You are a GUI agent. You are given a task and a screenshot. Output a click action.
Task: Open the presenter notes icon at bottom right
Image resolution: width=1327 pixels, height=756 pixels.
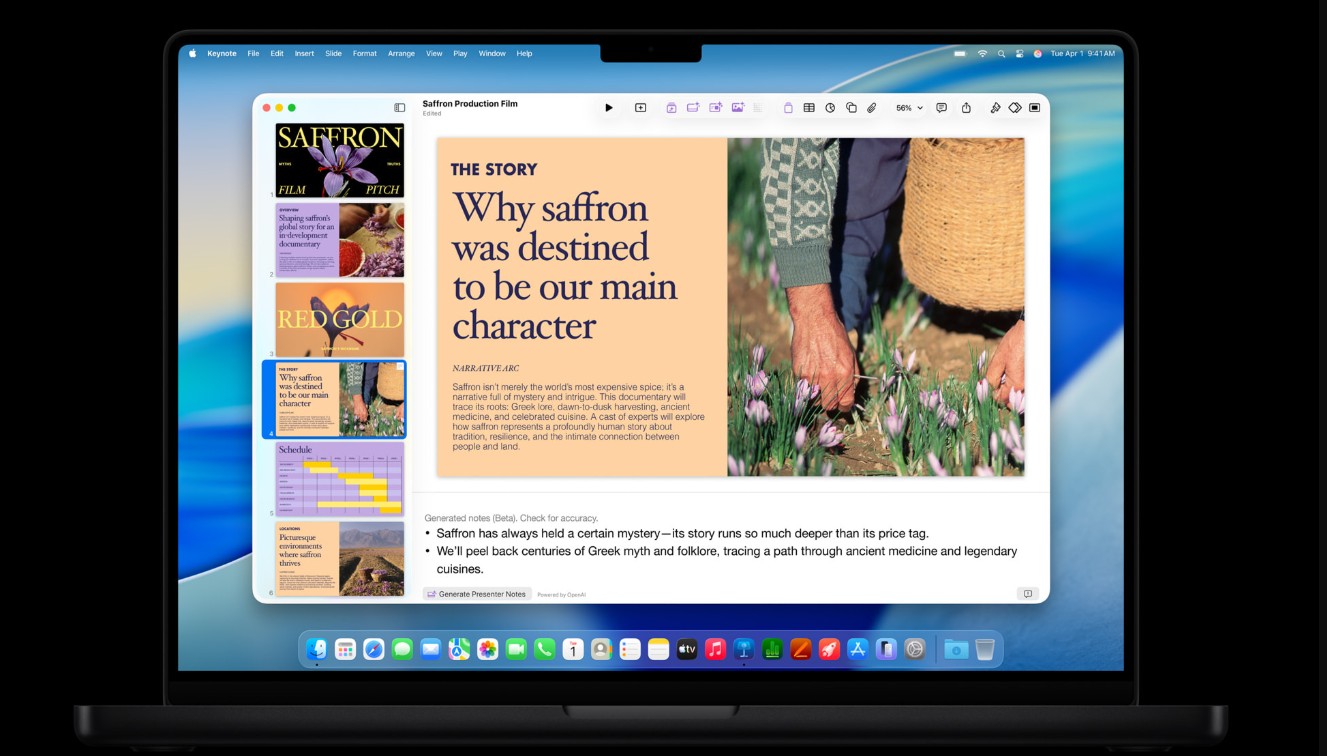tap(1028, 593)
